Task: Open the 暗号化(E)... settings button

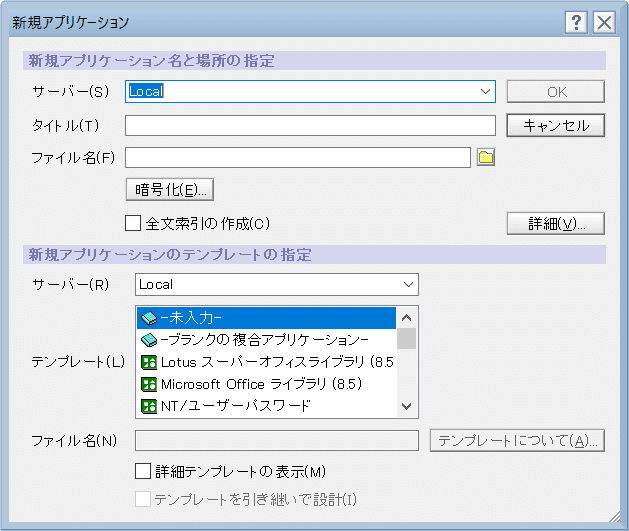Action: tap(170, 190)
